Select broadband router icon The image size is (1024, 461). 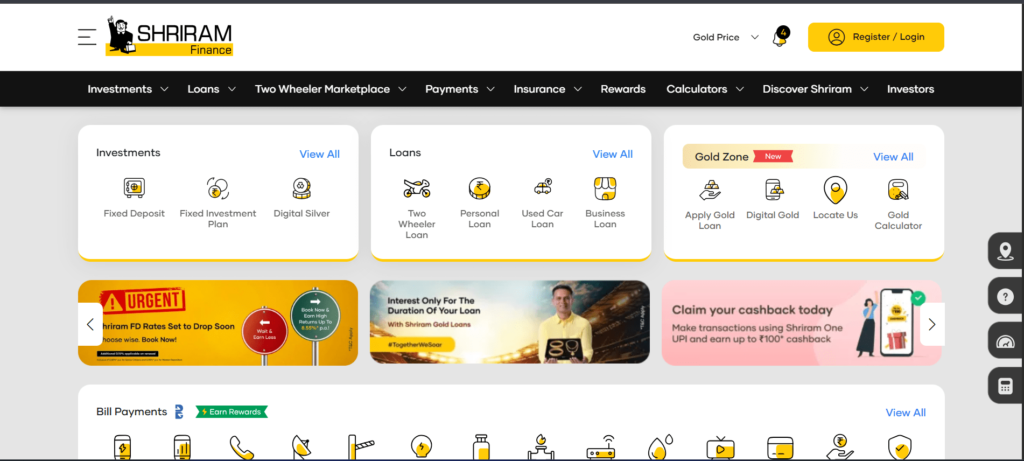tap(601, 449)
